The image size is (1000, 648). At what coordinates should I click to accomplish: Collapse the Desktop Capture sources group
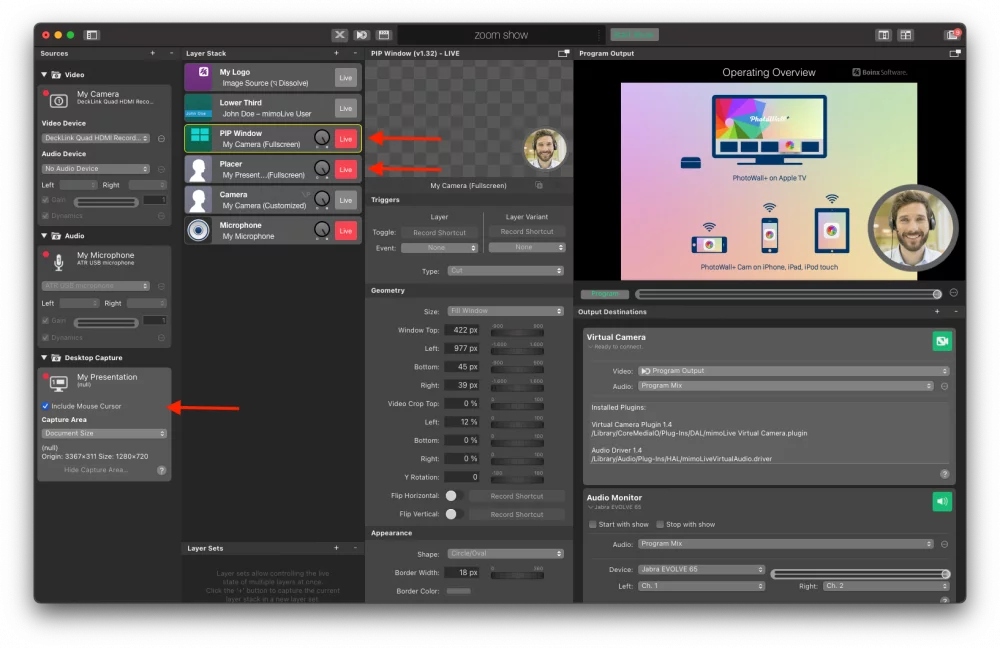(x=44, y=358)
